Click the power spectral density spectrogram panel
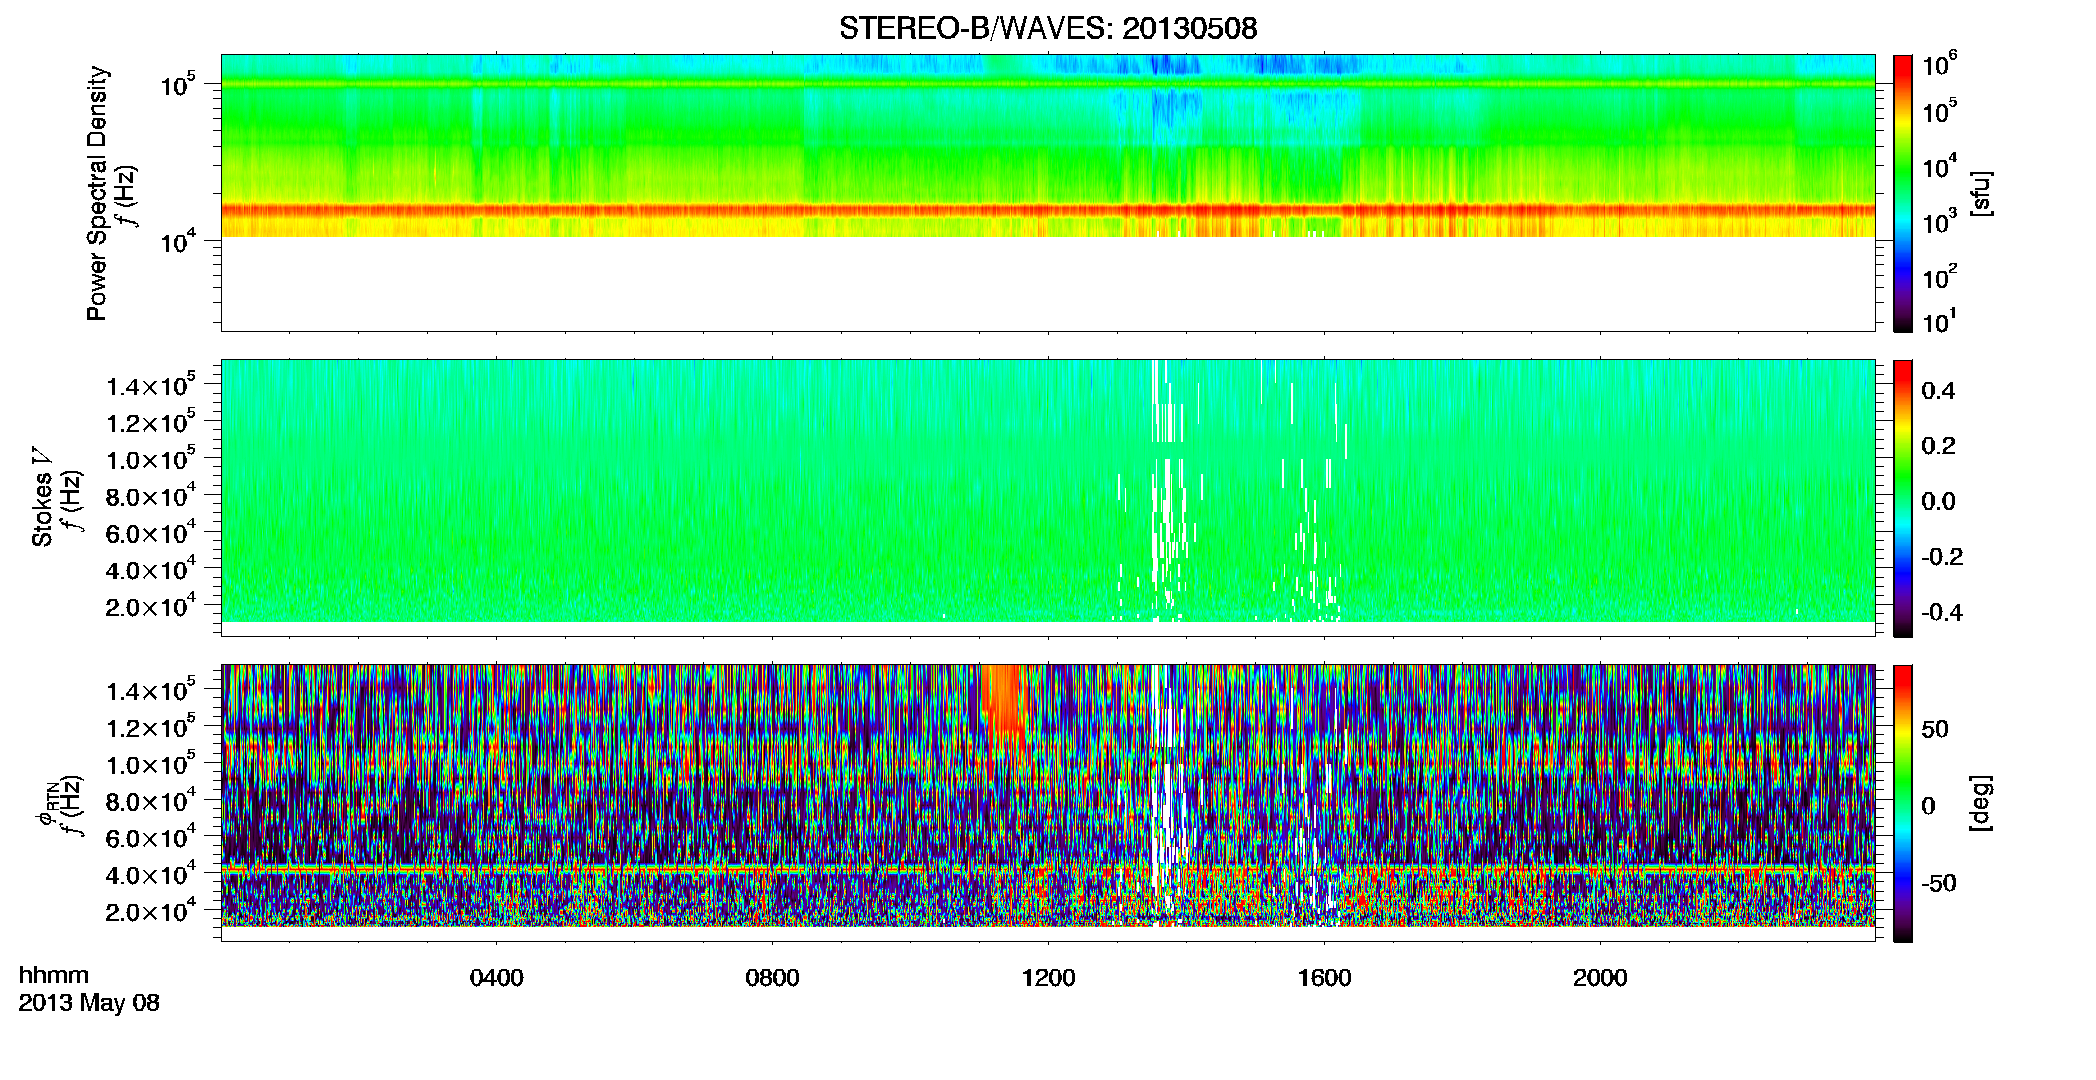The height and width of the screenshot is (1080, 2096). (1048, 193)
